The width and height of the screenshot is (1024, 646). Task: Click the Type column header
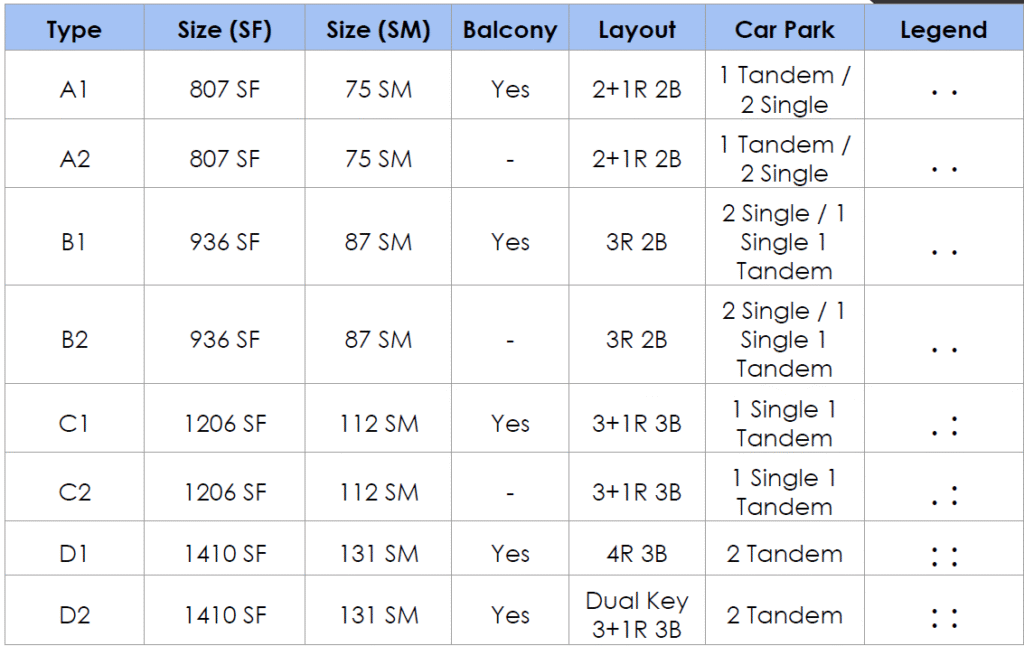click(x=74, y=30)
